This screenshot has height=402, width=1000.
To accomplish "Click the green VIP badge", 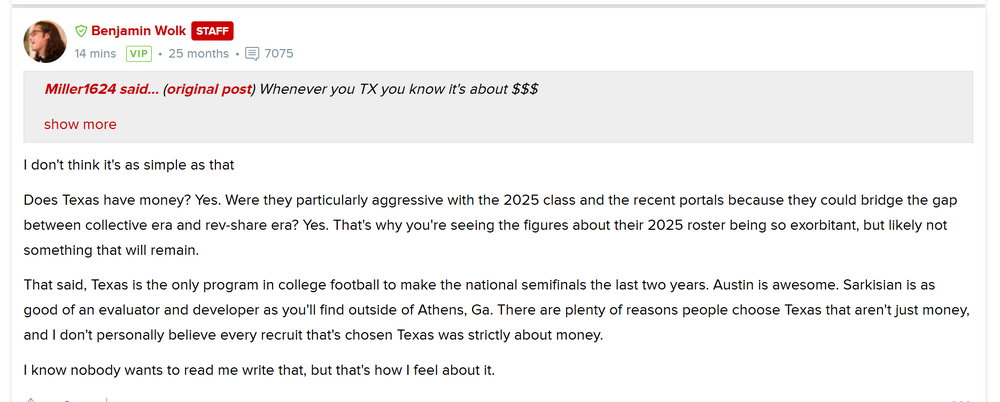I will coord(138,54).
